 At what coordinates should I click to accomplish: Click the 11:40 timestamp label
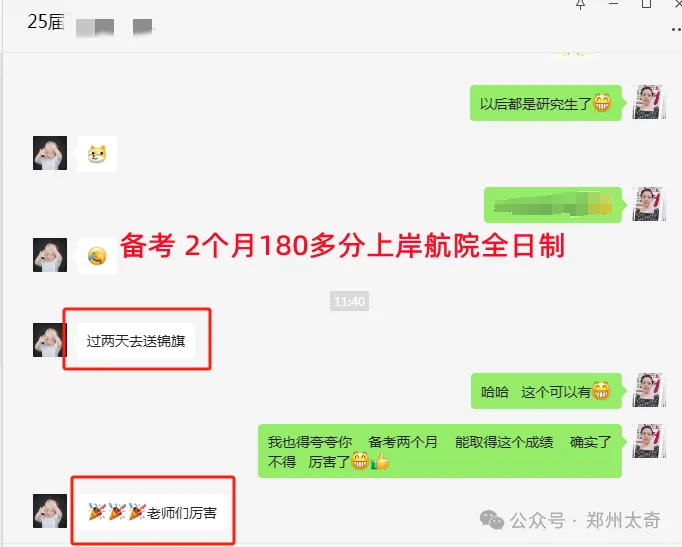click(349, 301)
